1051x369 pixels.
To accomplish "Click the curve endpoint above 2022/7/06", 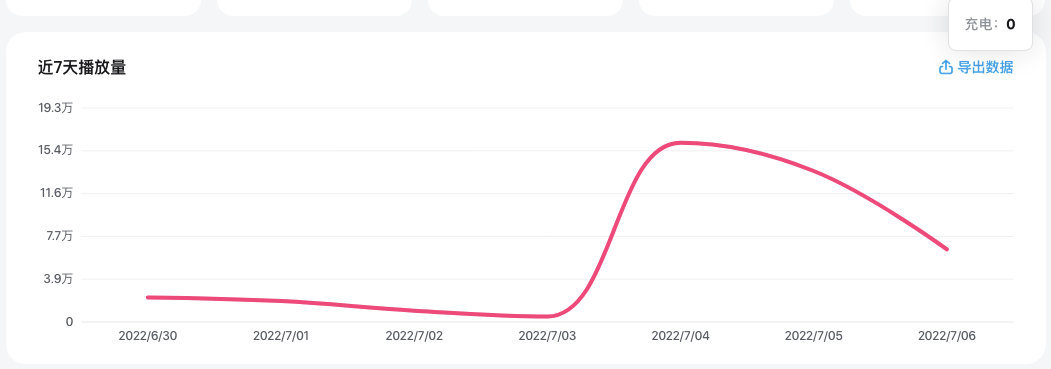I will click(946, 249).
